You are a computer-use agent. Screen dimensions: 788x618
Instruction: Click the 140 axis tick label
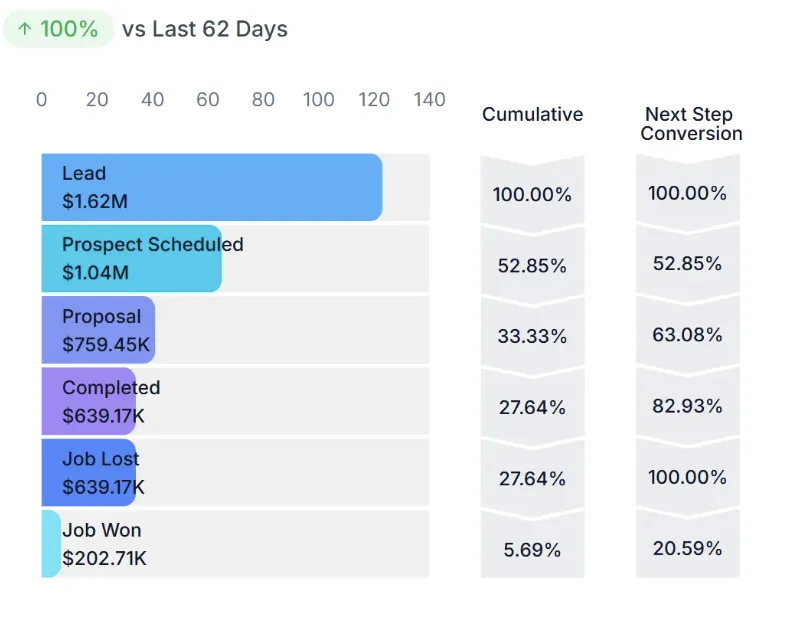click(429, 100)
